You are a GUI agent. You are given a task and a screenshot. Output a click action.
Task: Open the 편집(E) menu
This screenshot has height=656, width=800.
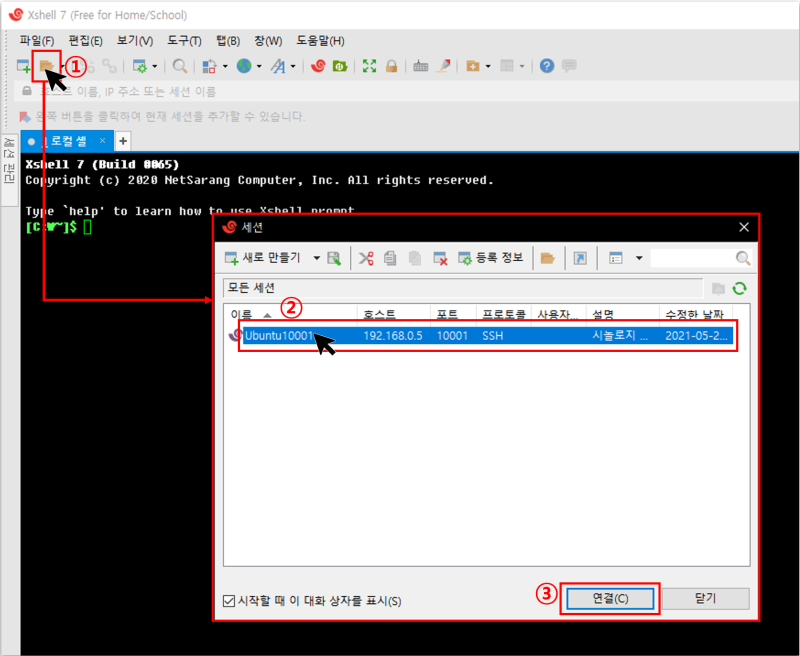(86, 41)
